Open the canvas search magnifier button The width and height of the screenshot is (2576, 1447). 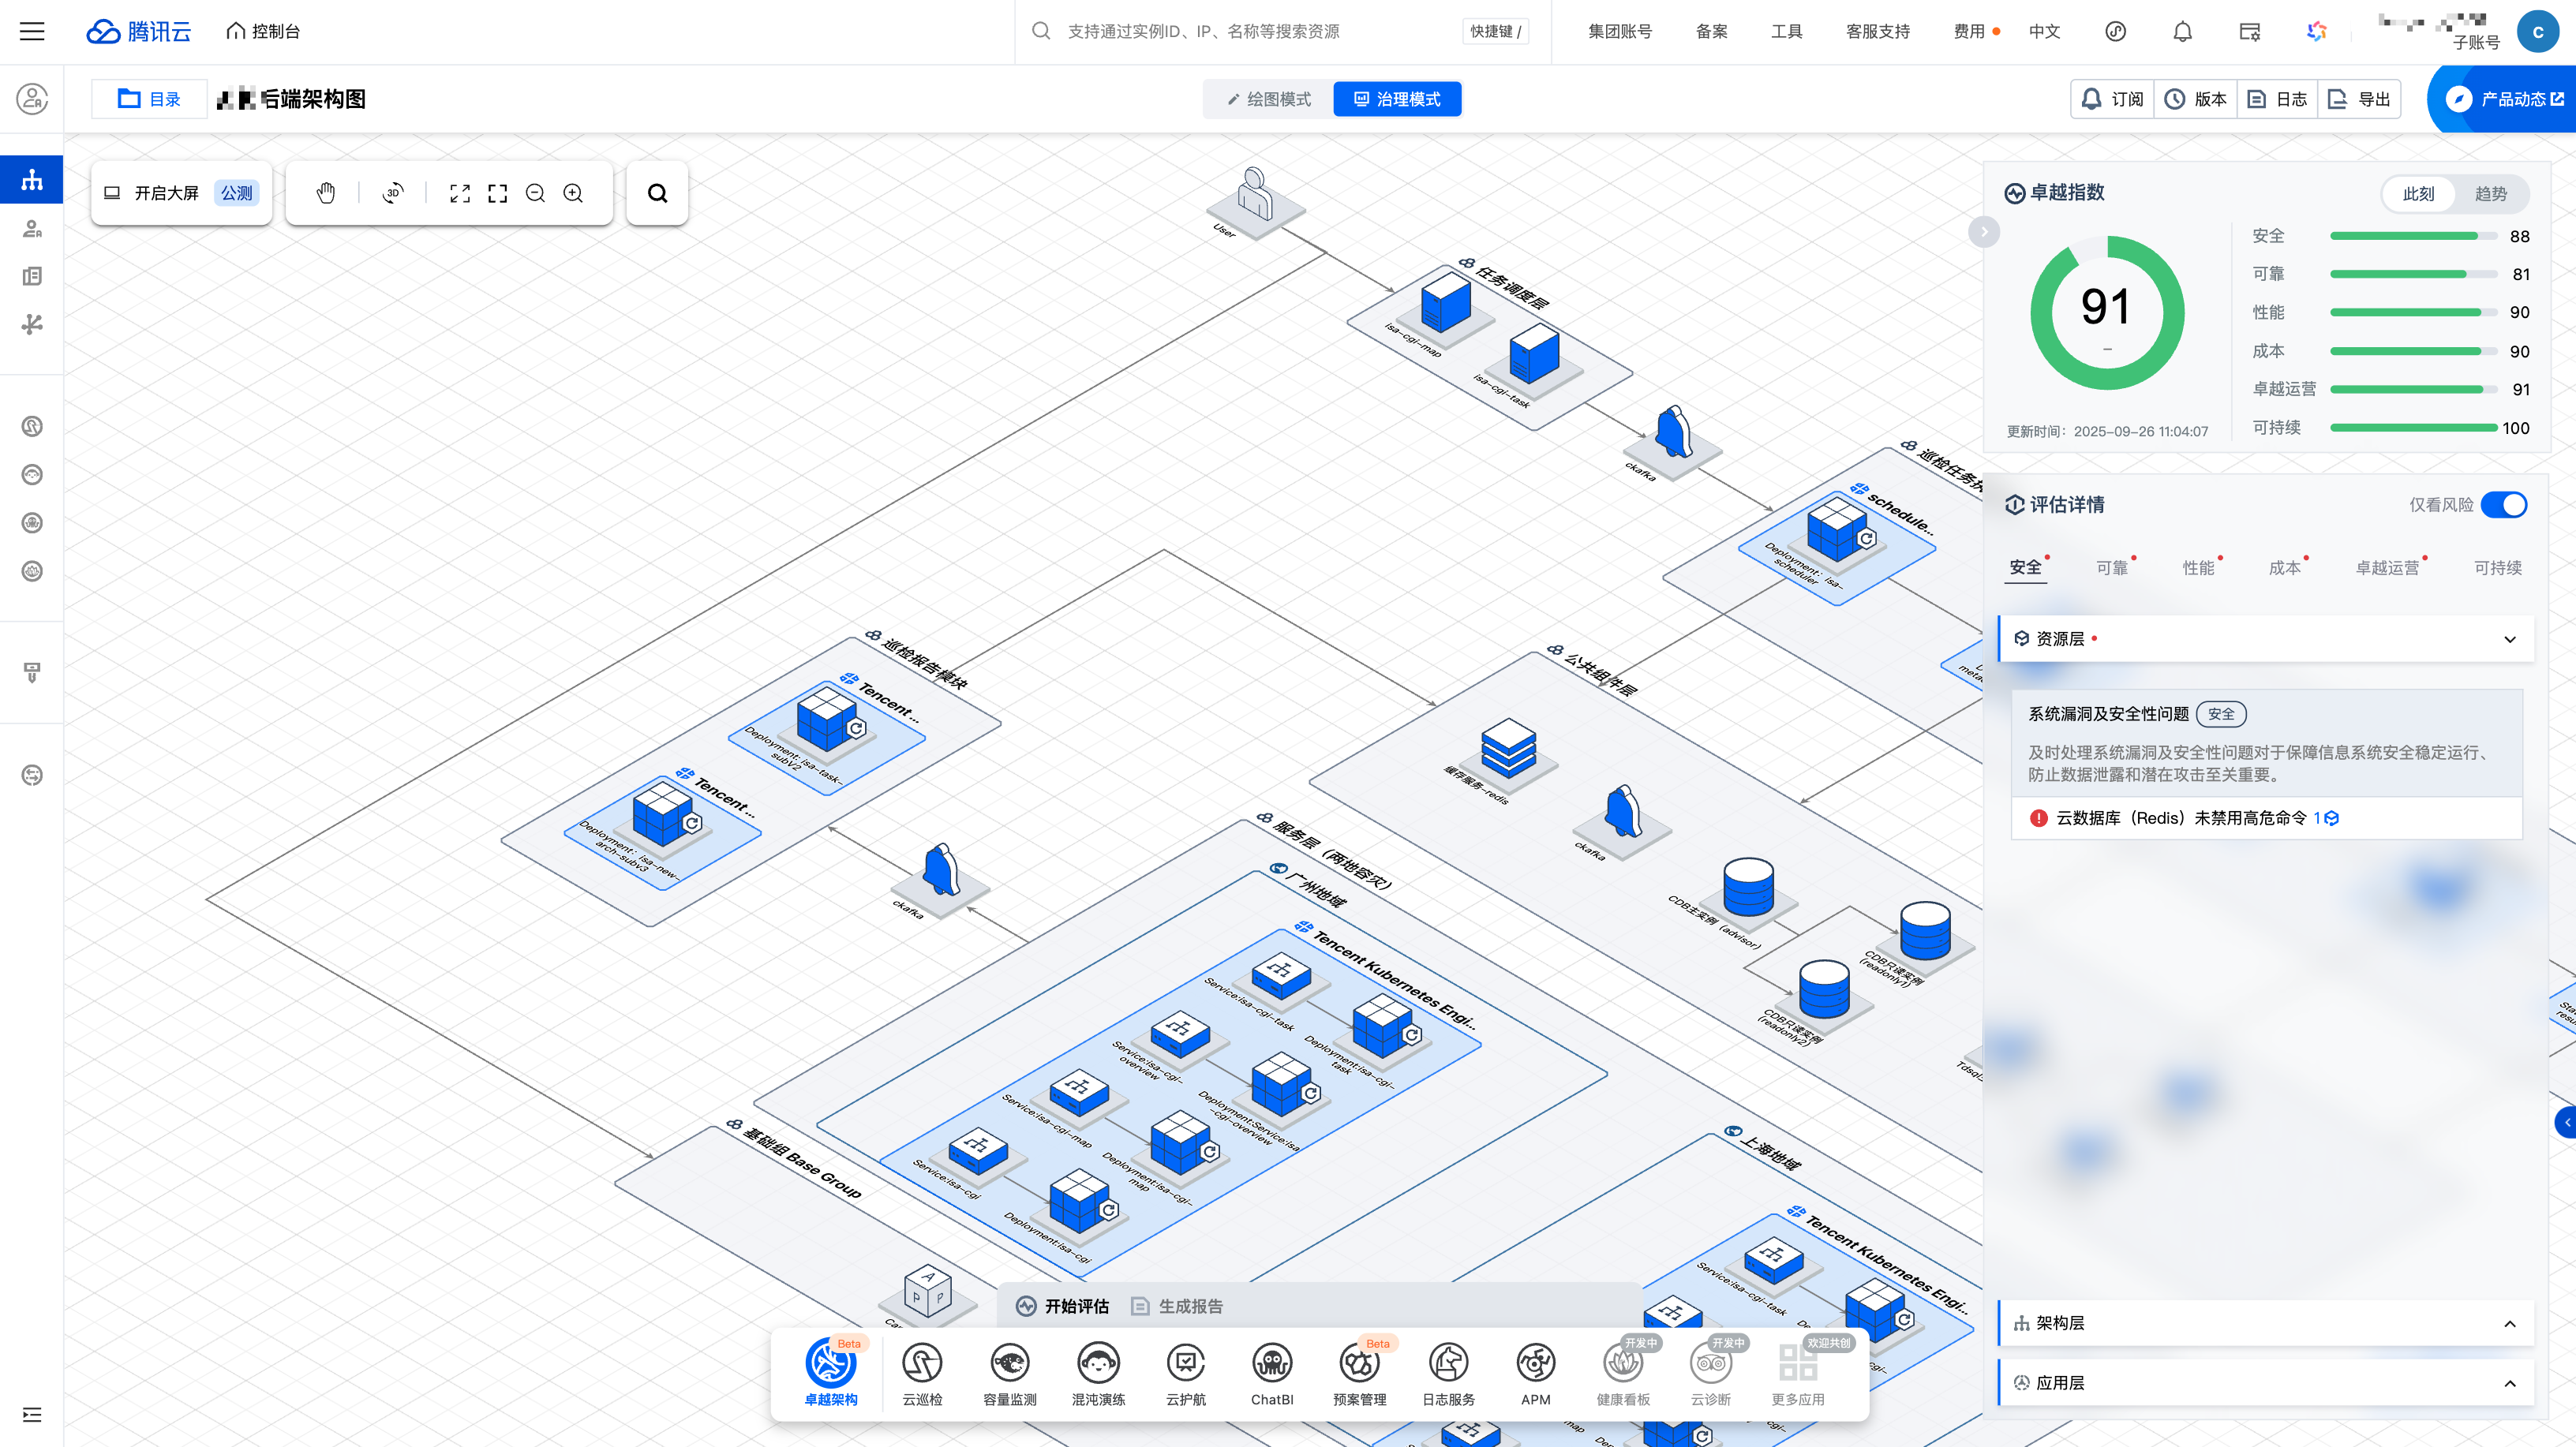pos(657,193)
